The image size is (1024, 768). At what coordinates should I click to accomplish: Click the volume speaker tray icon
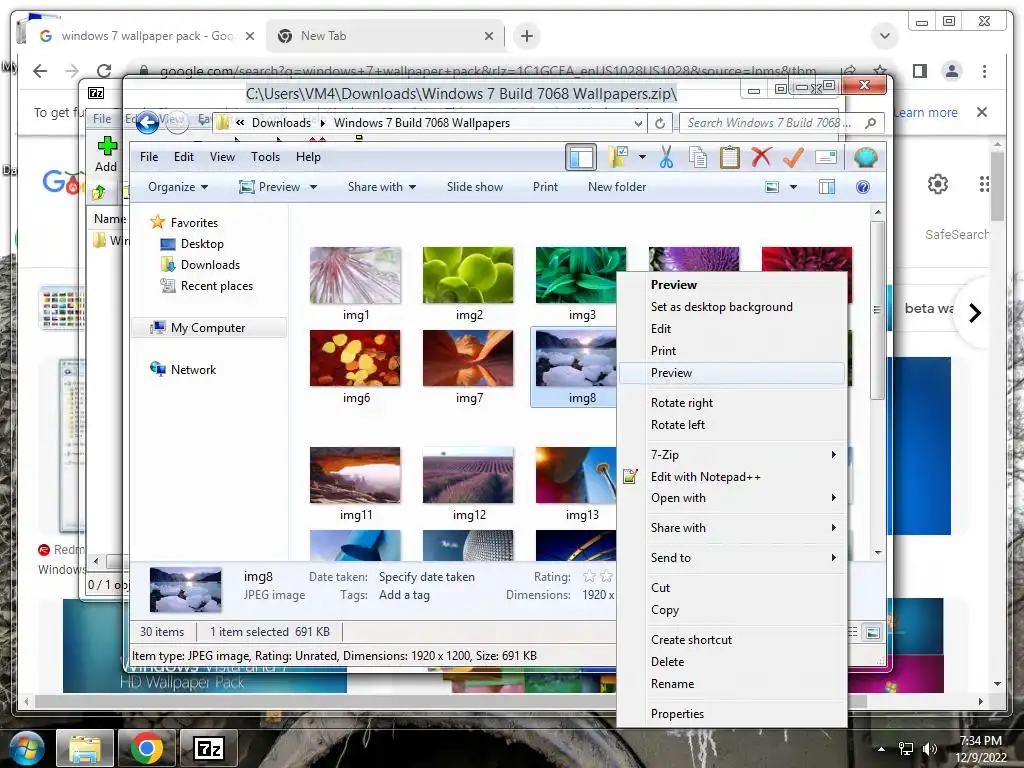(x=930, y=749)
